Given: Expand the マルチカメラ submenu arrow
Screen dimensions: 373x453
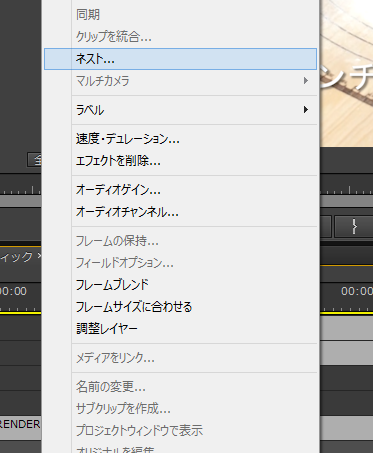Looking at the screenshot, I should click(305, 81).
